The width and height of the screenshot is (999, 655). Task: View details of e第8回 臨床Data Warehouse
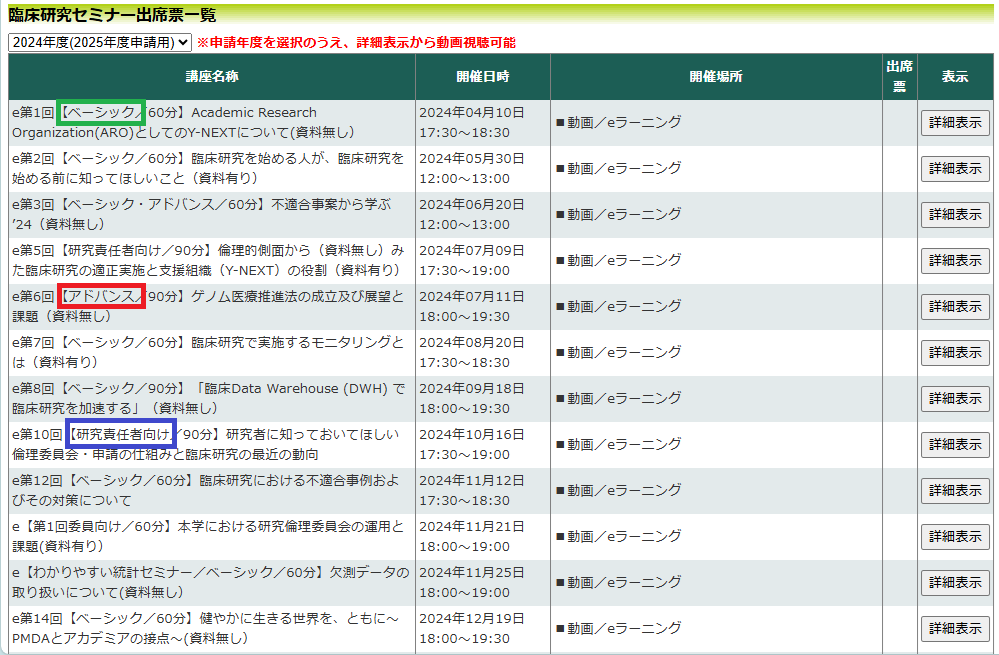[955, 399]
